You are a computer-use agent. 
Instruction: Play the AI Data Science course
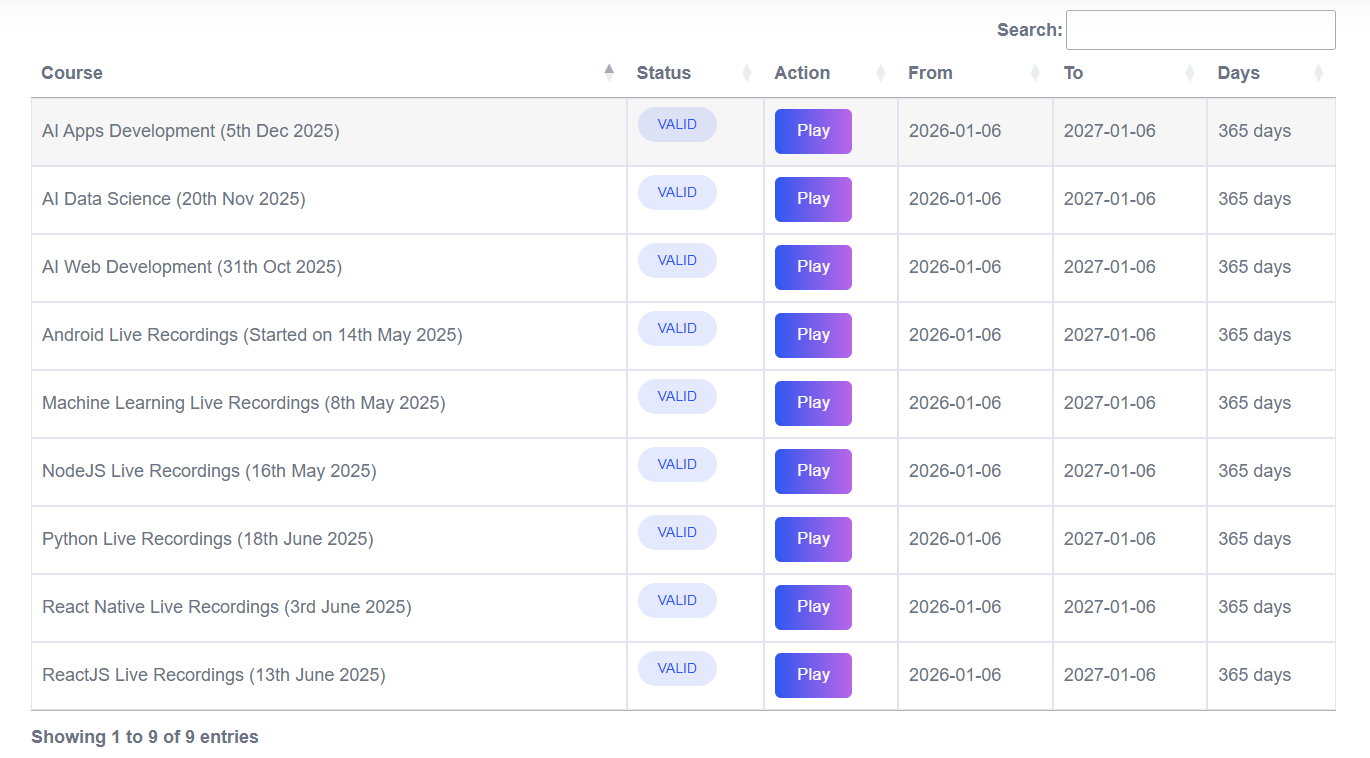813,199
